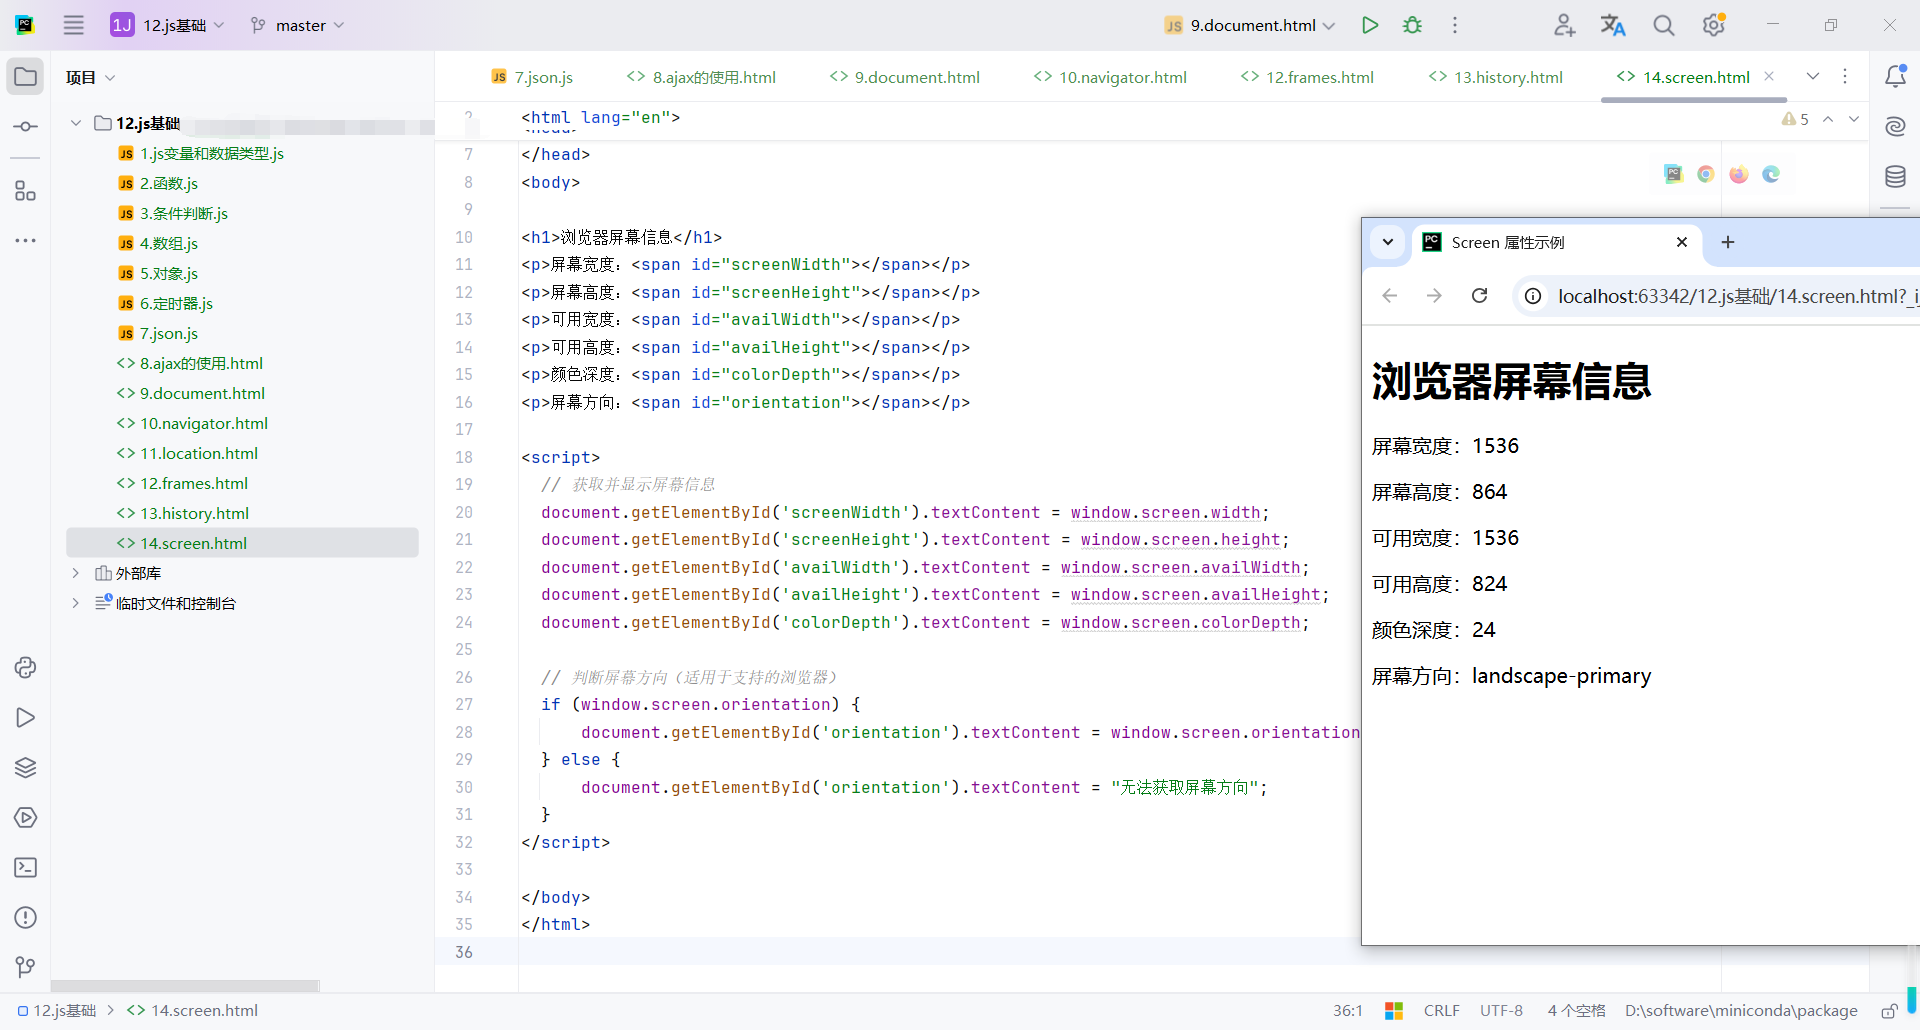Switch to 13.history.html editor tab

pyautogui.click(x=1495, y=77)
